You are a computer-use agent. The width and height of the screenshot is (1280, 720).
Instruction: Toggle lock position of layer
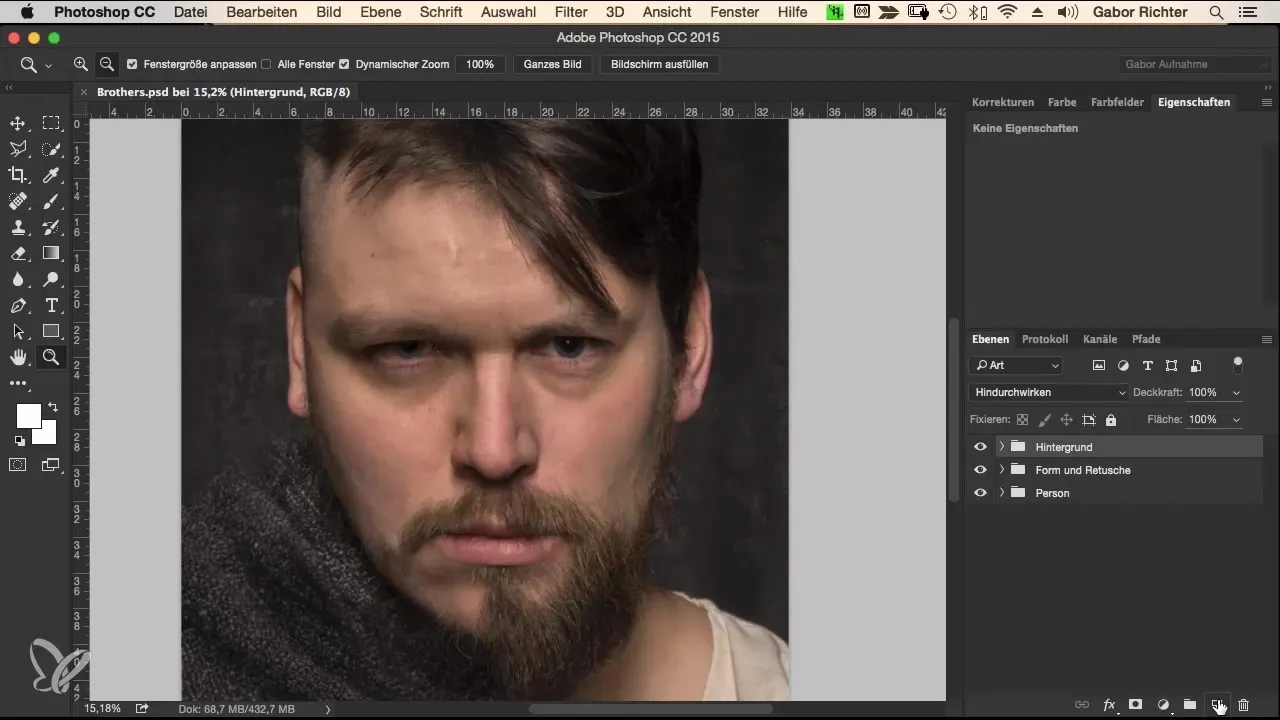point(1066,420)
